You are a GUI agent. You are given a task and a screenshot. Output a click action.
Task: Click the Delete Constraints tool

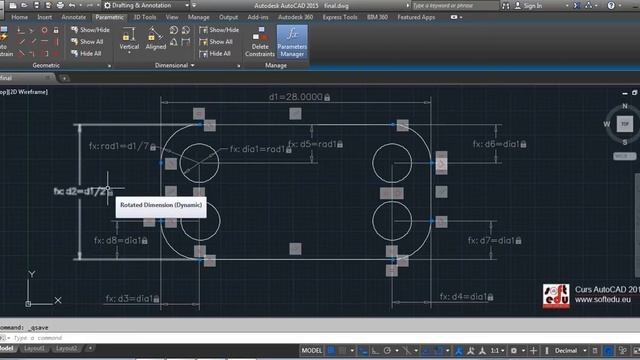coord(260,42)
